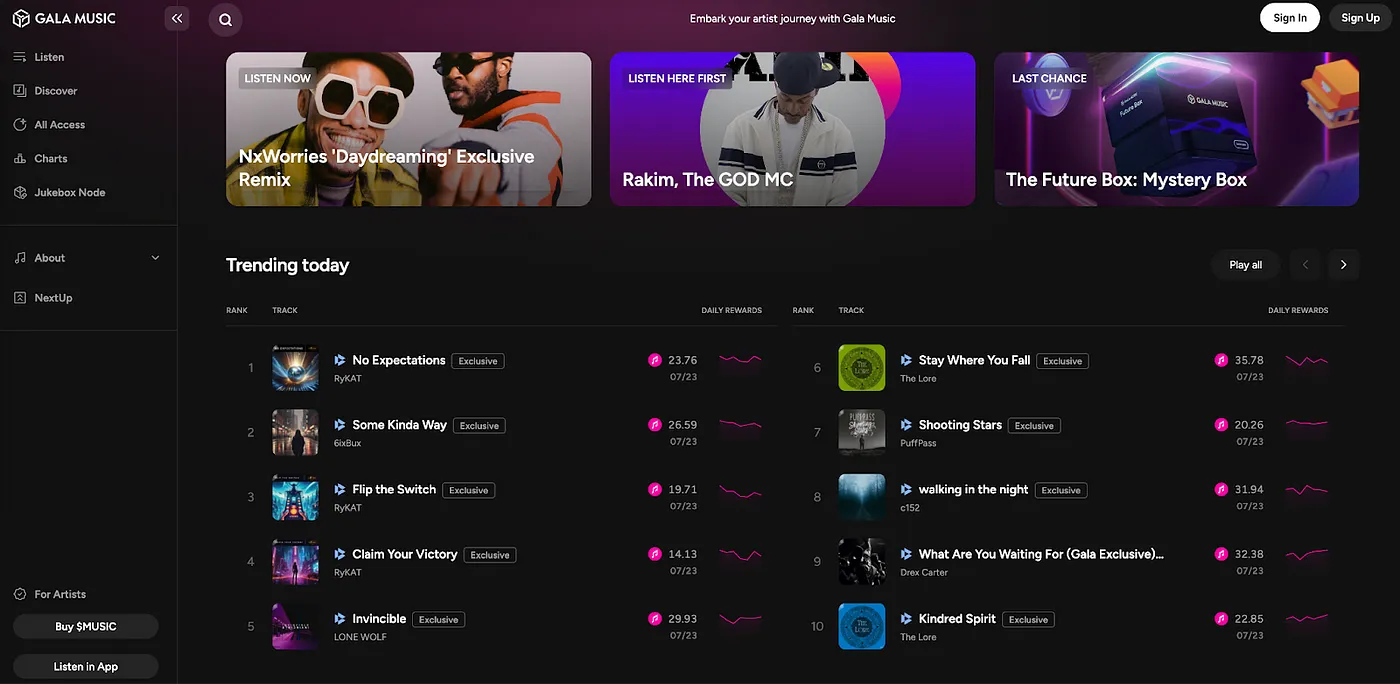1400x684 pixels.
Task: Click the search magnifier icon
Action: click(225, 19)
